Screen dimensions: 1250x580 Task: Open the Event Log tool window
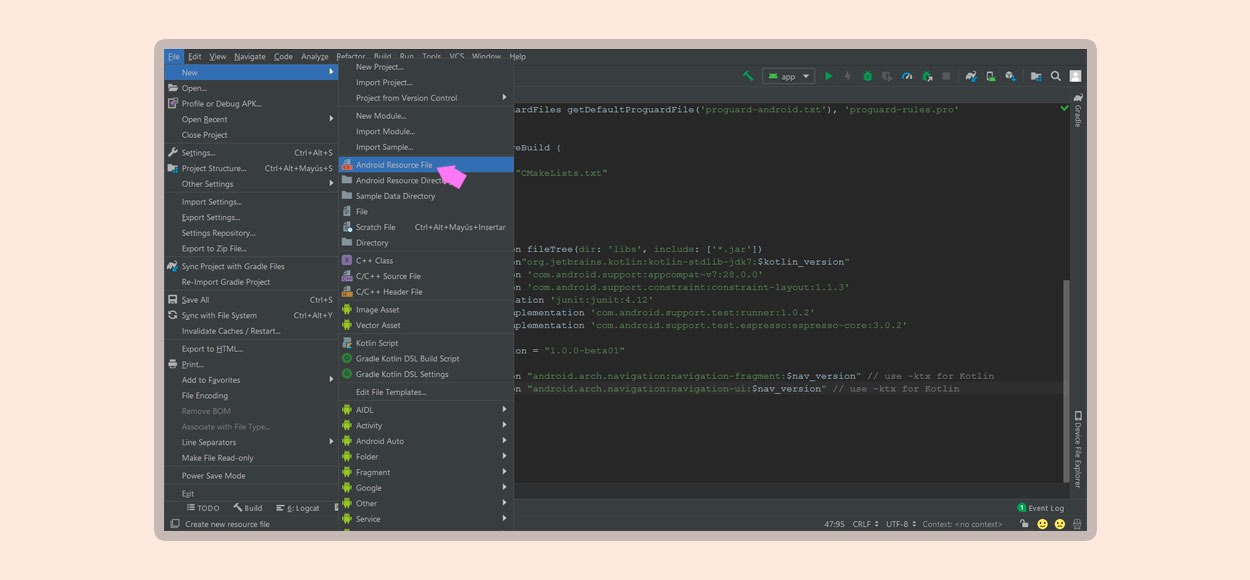(1041, 508)
